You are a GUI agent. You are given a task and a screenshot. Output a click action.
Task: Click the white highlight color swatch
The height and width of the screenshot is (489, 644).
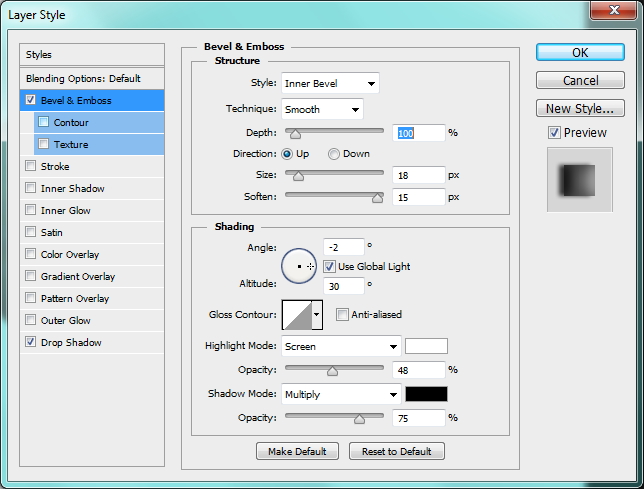click(426, 347)
